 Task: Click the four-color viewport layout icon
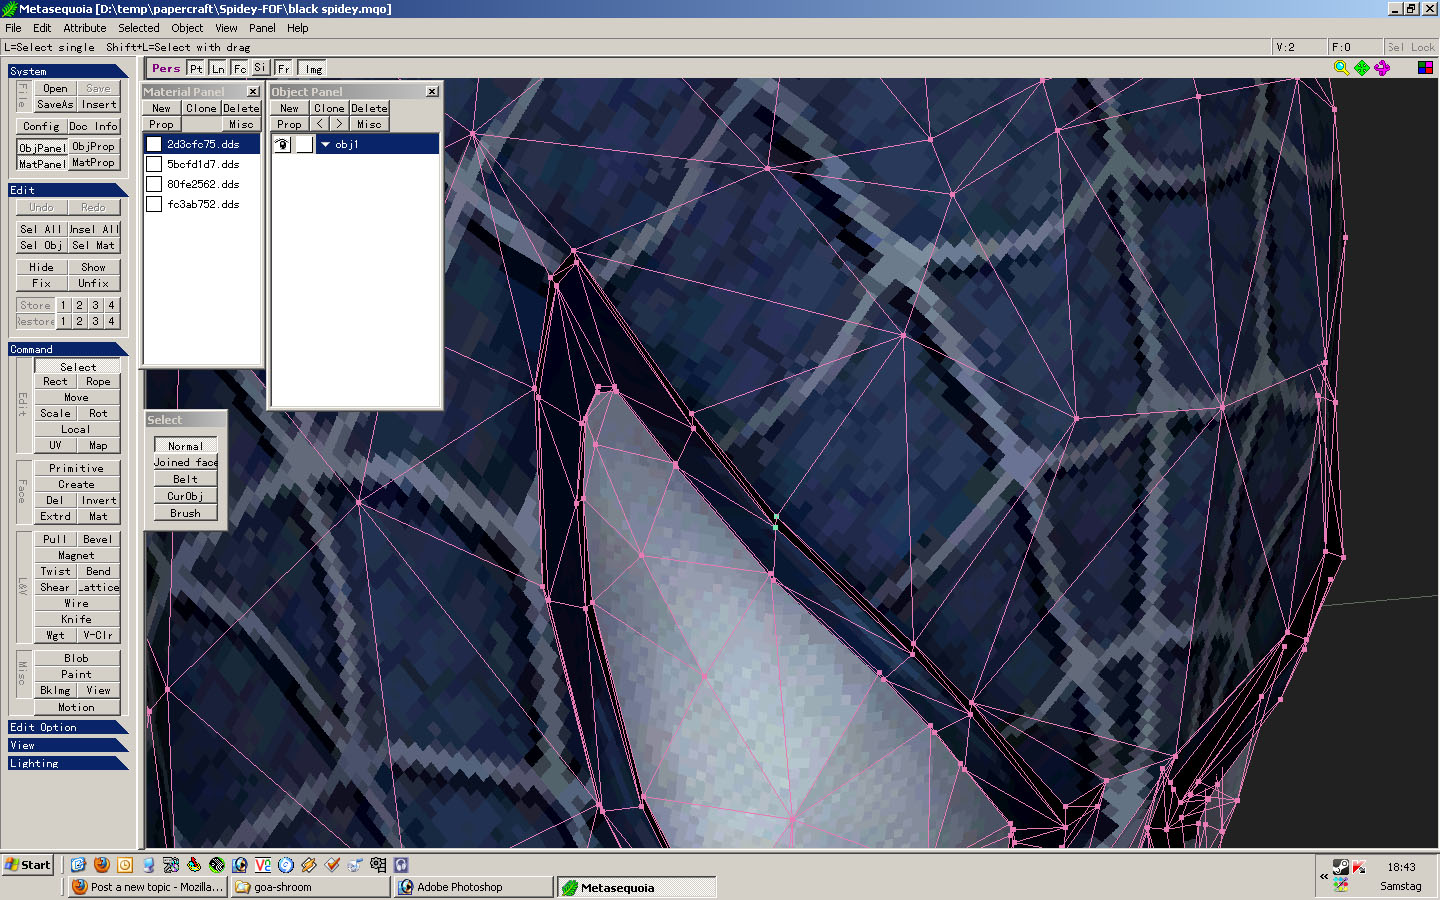point(1426,68)
